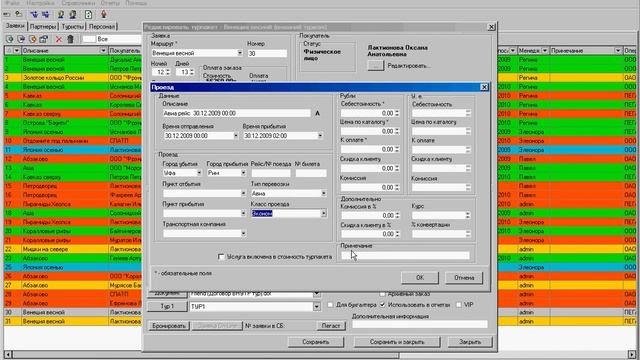Toggle Услуга включена в стоимость турпакета checkbox
The height and width of the screenshot is (360, 640).
point(221,257)
